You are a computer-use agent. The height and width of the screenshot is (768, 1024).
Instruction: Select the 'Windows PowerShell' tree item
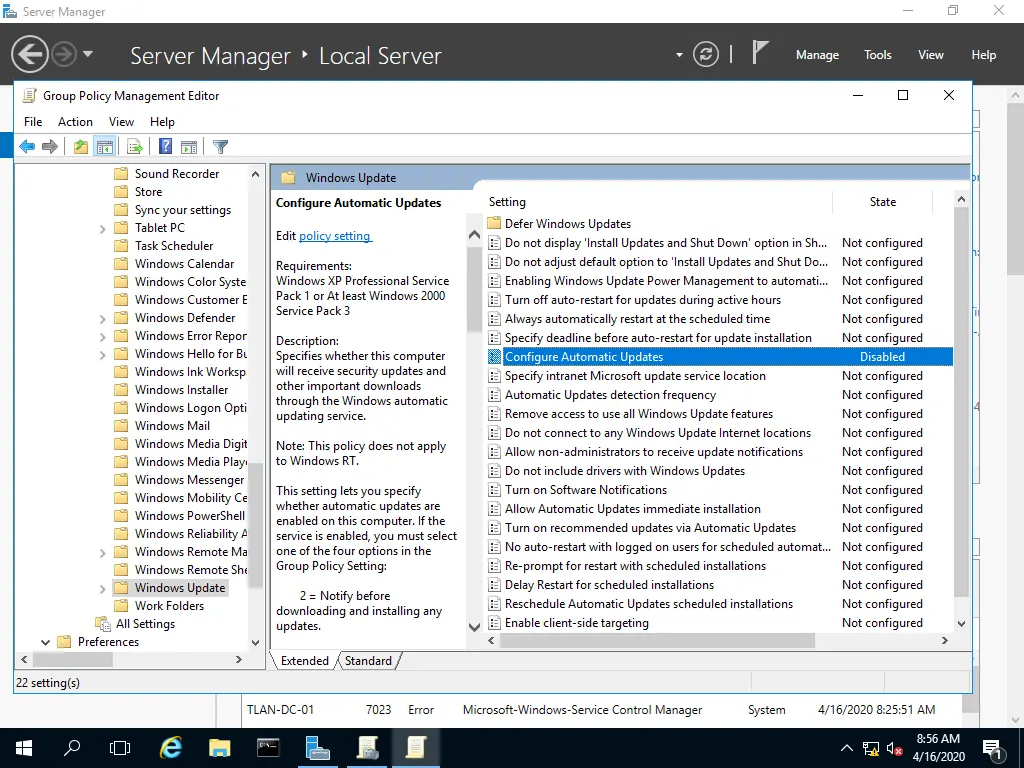tap(189, 515)
